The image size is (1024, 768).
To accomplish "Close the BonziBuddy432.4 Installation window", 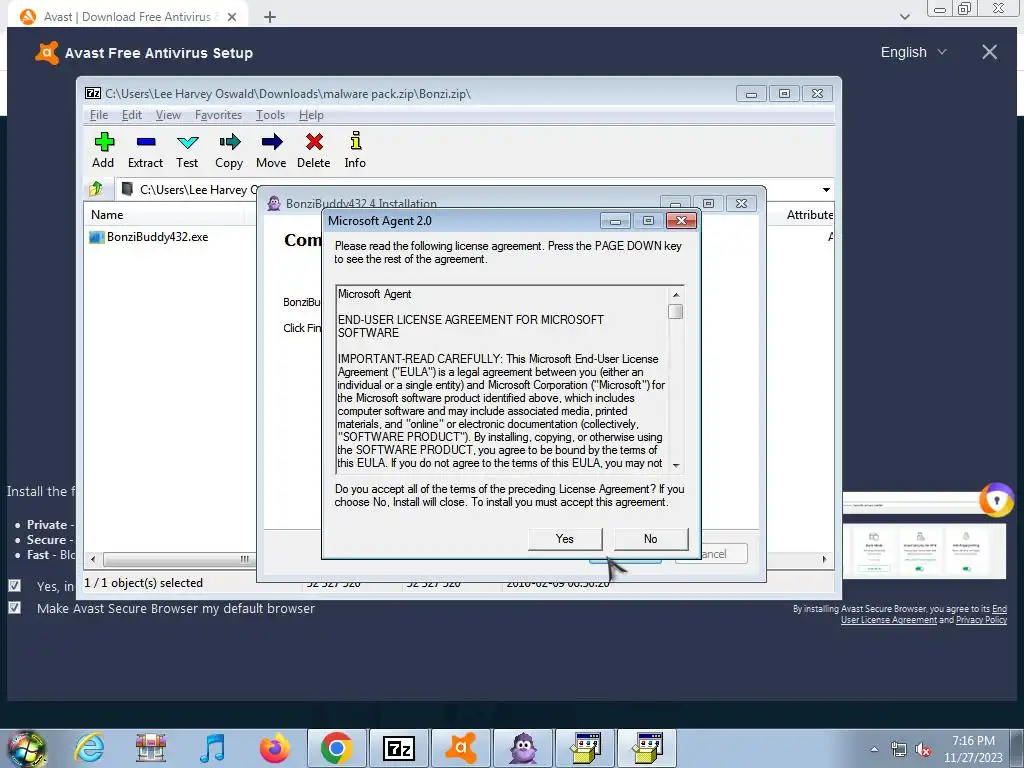I will tap(741, 203).
